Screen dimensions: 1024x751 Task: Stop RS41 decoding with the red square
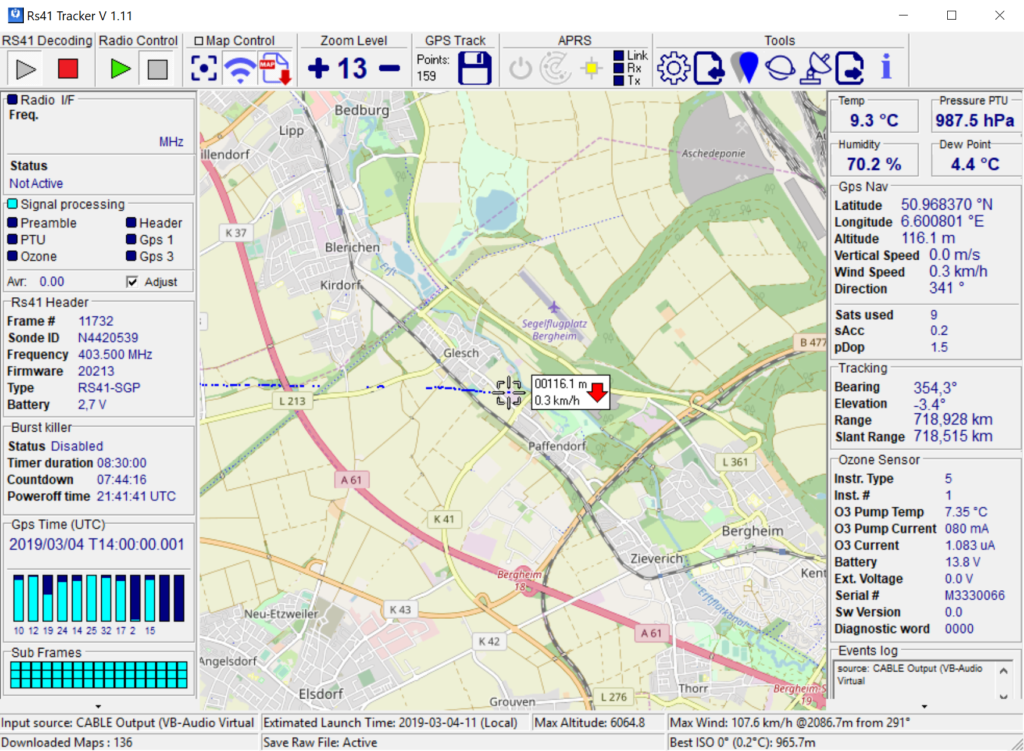tap(68, 69)
